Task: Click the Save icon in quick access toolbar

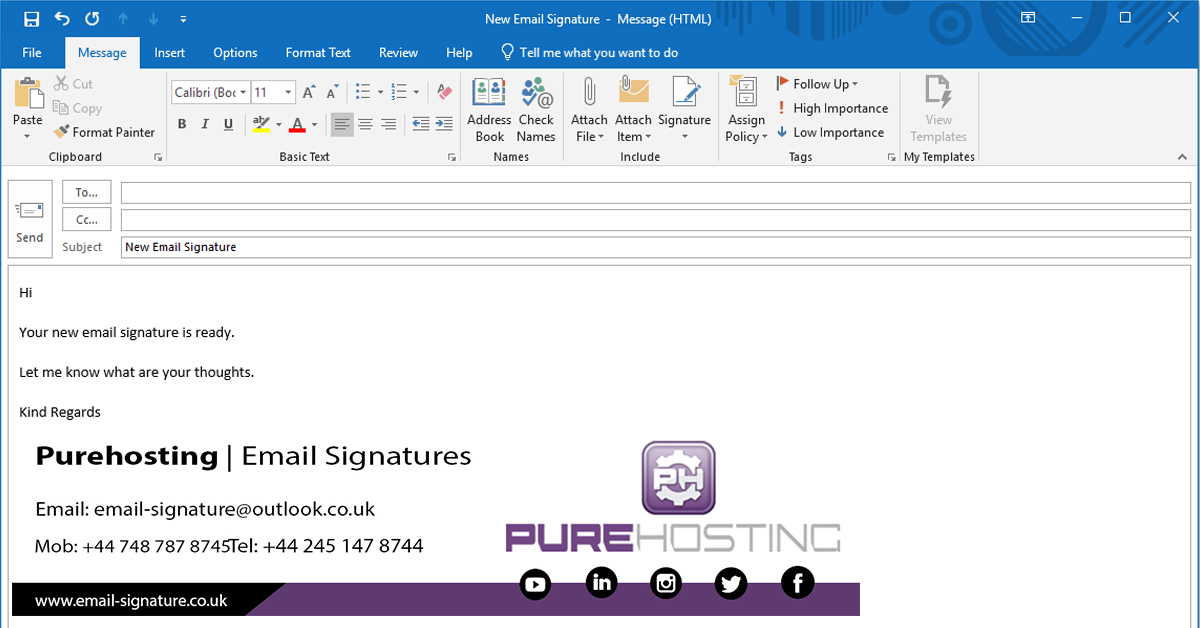Action: coord(31,19)
